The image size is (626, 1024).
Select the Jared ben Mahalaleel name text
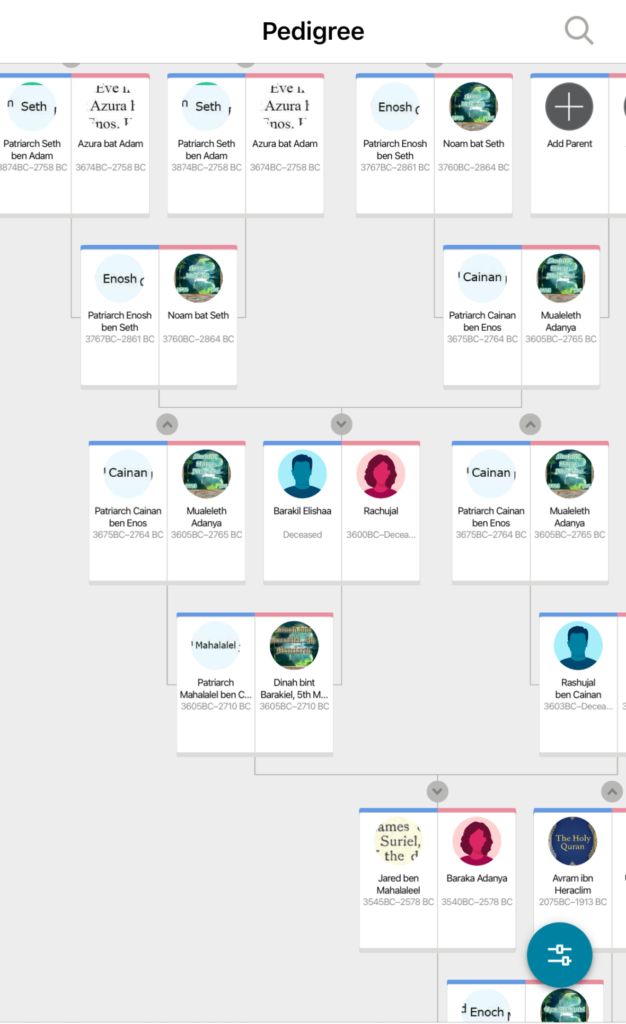398,884
